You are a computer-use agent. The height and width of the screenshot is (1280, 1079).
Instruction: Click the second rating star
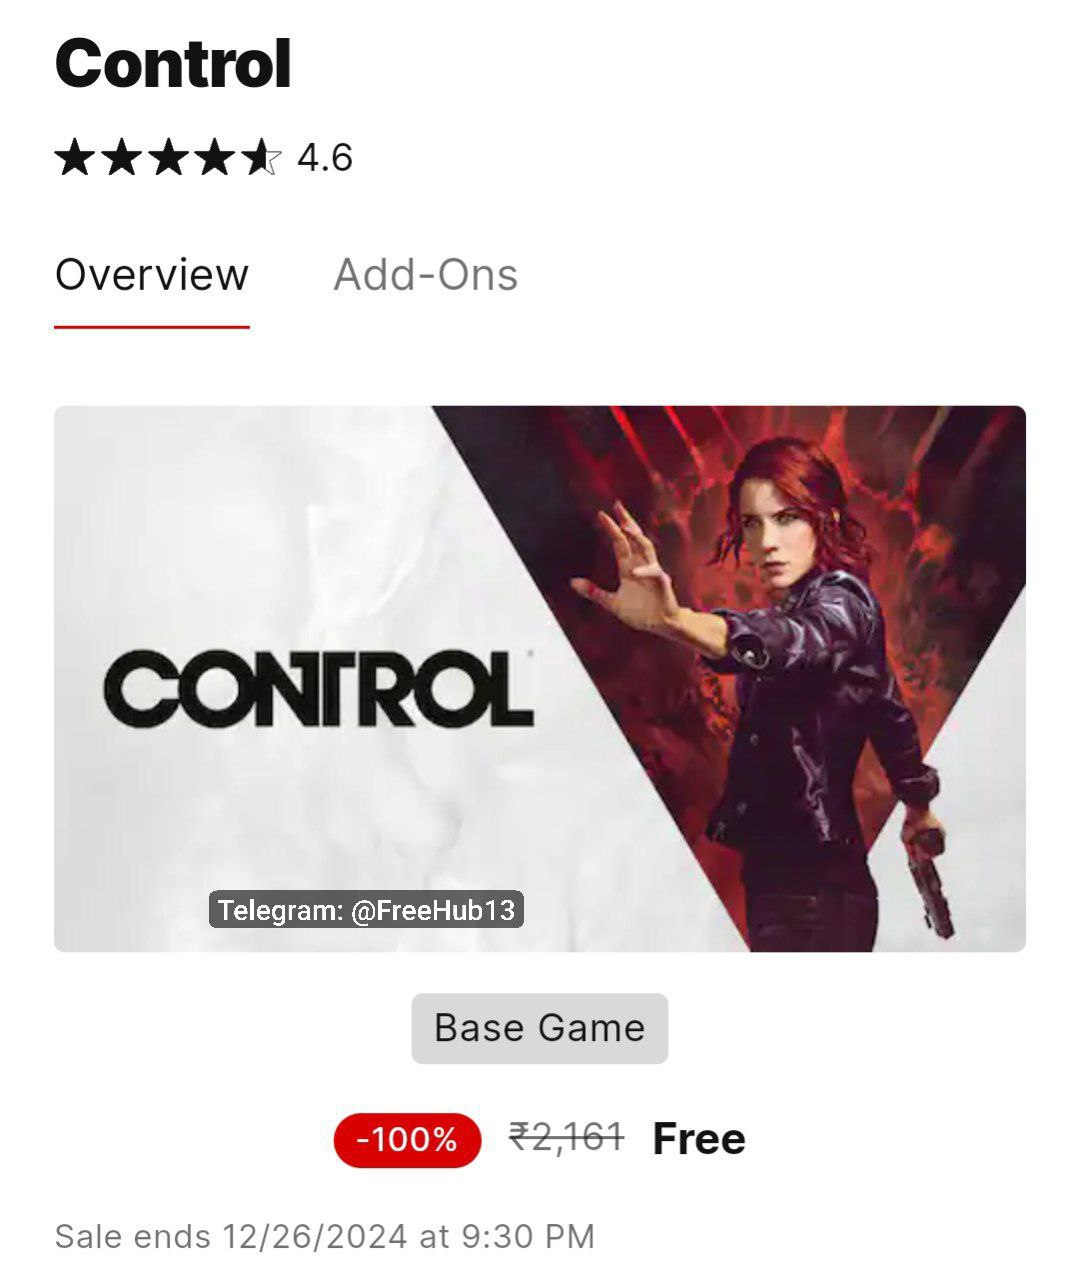[x=122, y=158]
